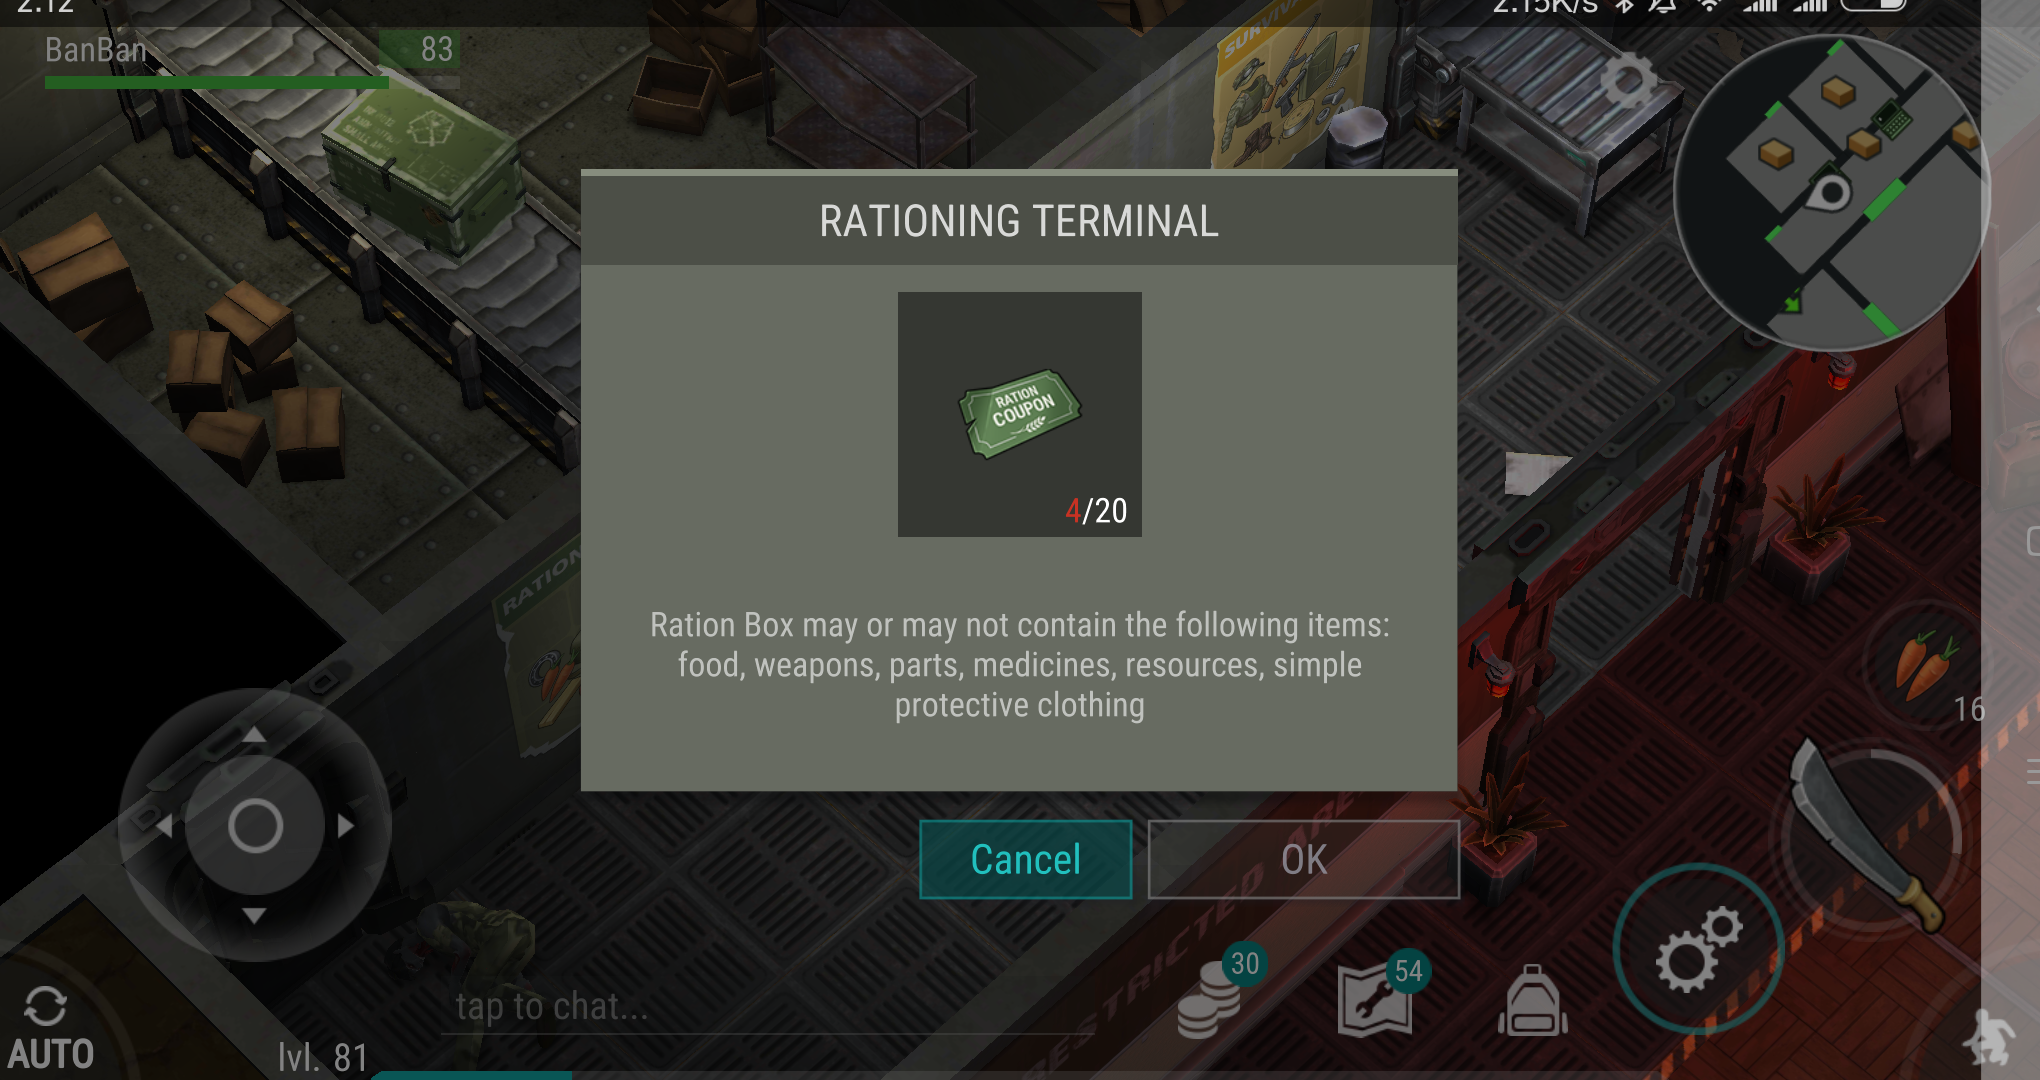Tap the BanBan green health bar
This screenshot has height=1080, width=2040.
click(216, 82)
